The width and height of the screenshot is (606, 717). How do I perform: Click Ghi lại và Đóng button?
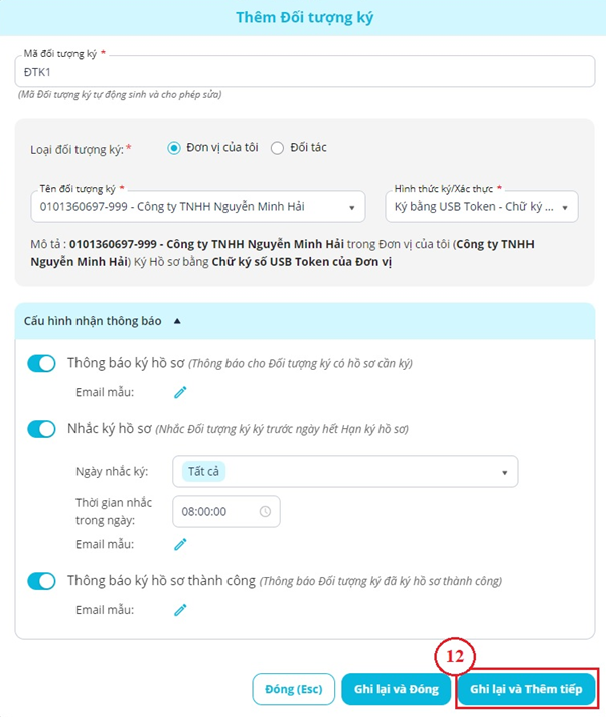point(396,689)
